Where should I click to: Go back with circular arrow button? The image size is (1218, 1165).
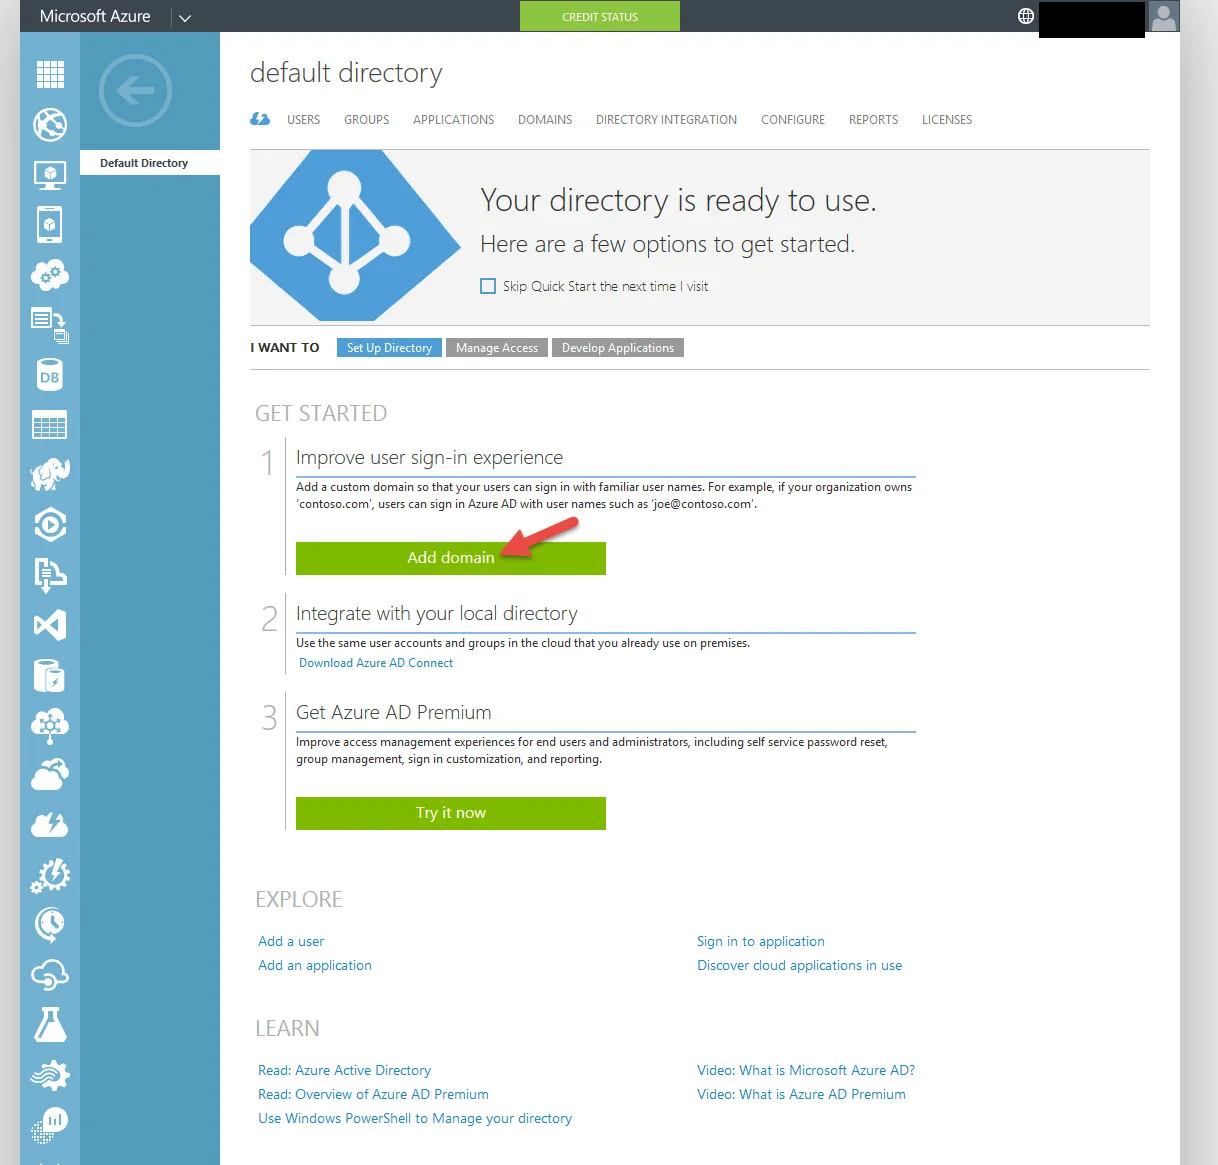point(136,91)
